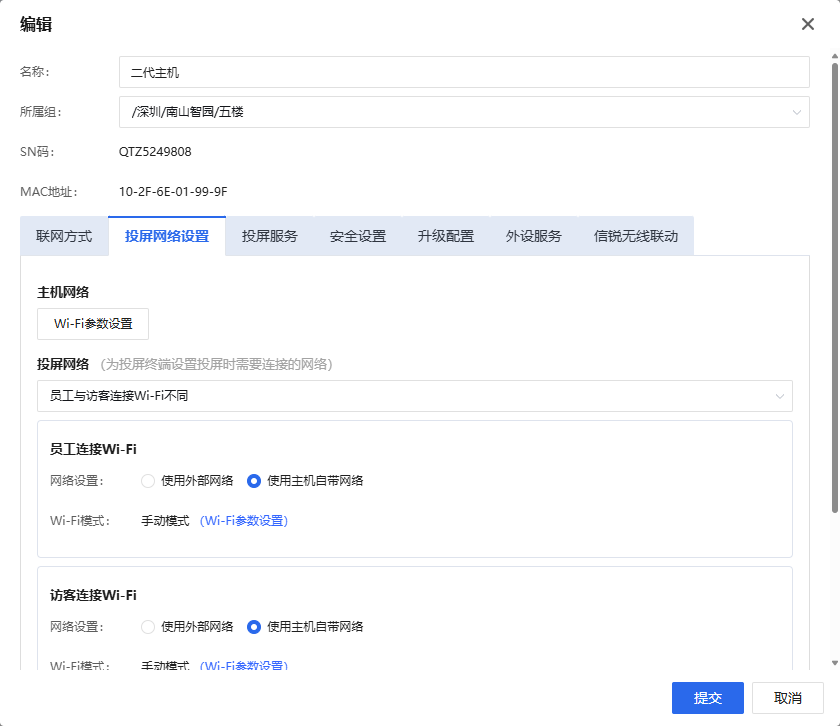Choose 使用主机自带网络 under 访客连接Wi-Fi

tap(254, 627)
